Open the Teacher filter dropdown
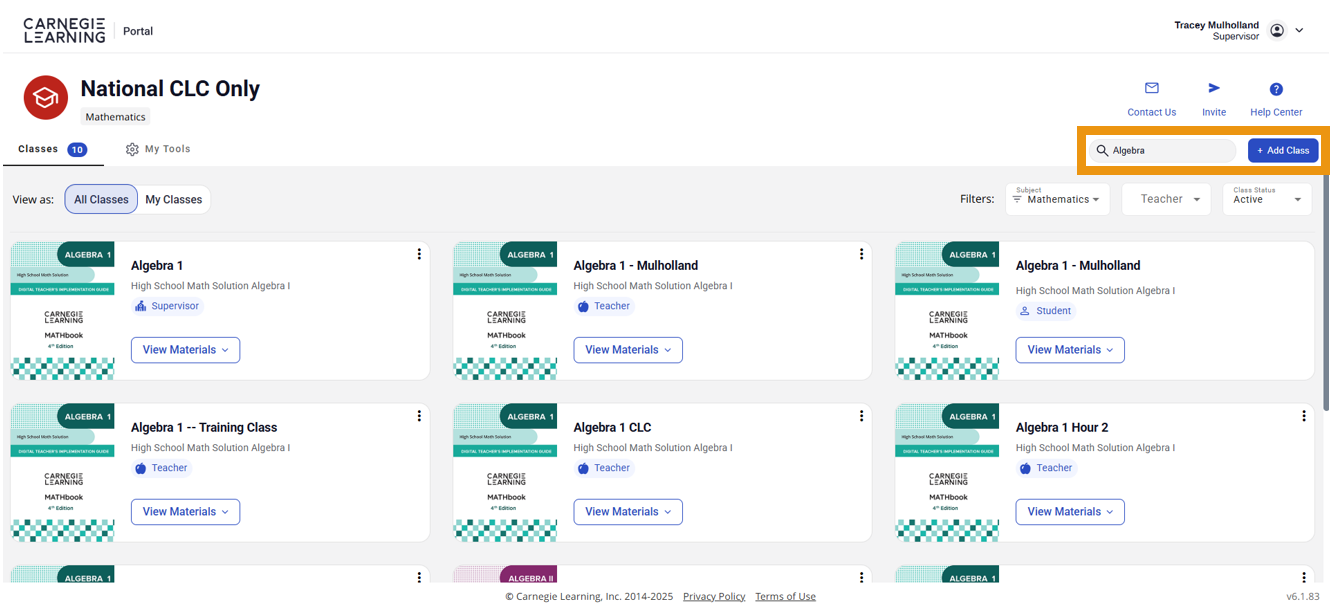The height and width of the screenshot is (615, 1331). (x=1166, y=199)
